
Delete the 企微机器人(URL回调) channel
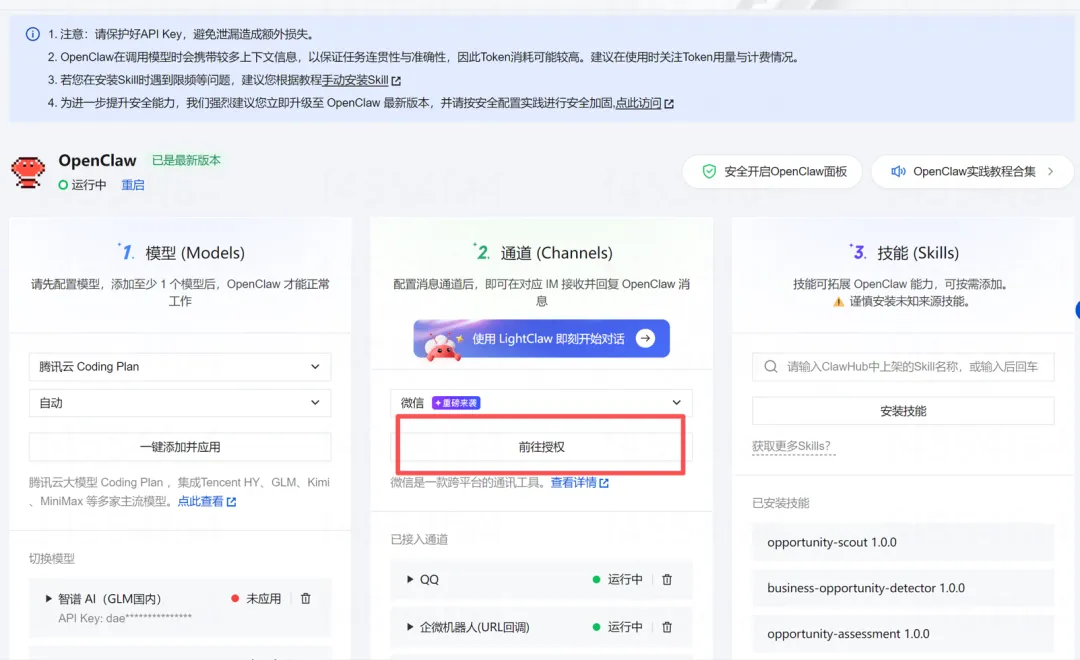point(667,627)
